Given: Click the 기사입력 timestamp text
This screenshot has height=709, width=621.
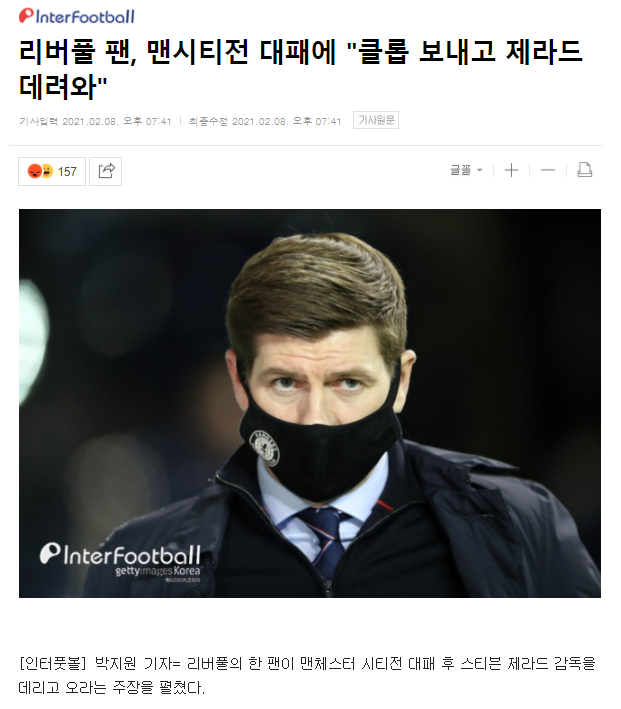Looking at the screenshot, I should coord(95,121).
